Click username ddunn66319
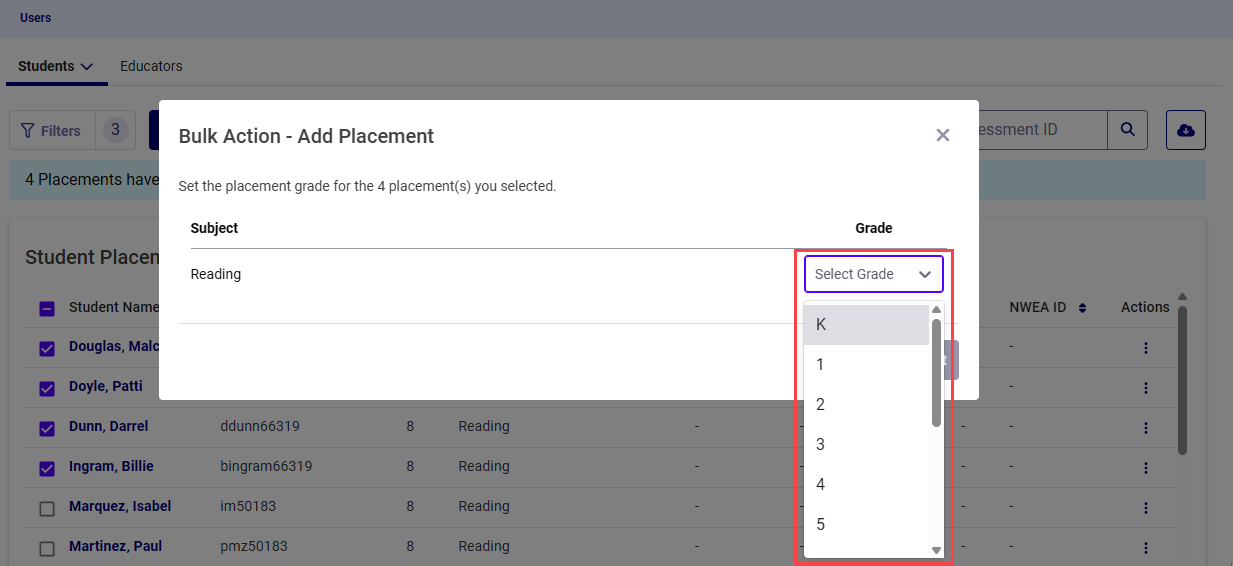1233x566 pixels. pyautogui.click(x=260, y=426)
